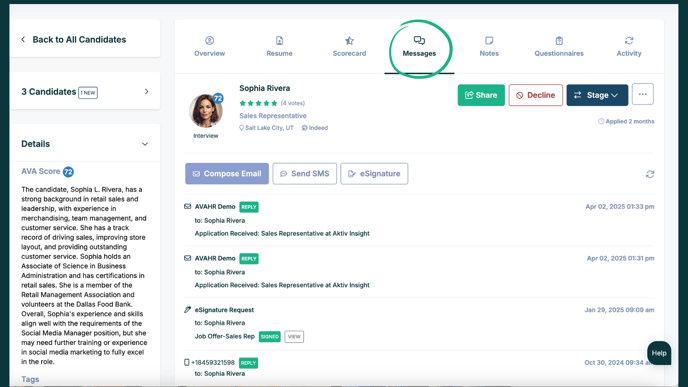The height and width of the screenshot is (387, 688).
Task: Click the back arrow beside All Candidates
Action: click(x=23, y=39)
